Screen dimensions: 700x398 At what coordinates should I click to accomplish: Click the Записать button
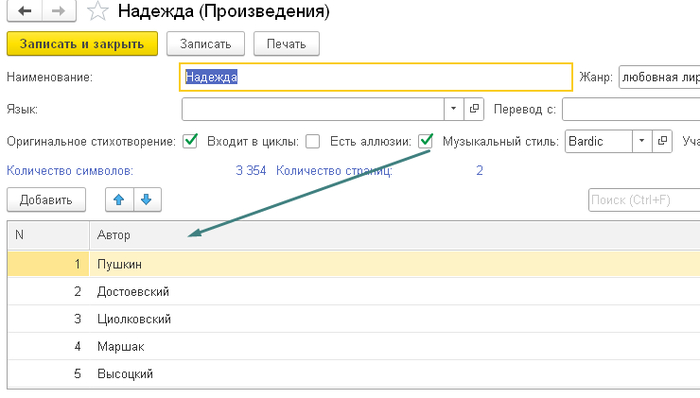tap(205, 44)
